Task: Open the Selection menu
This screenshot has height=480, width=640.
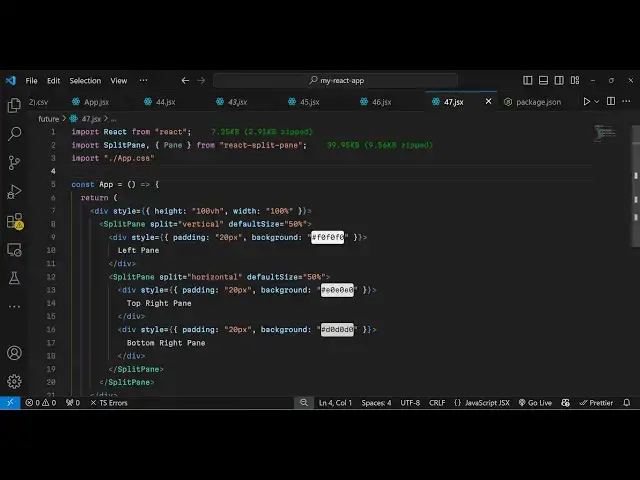Action: click(85, 81)
